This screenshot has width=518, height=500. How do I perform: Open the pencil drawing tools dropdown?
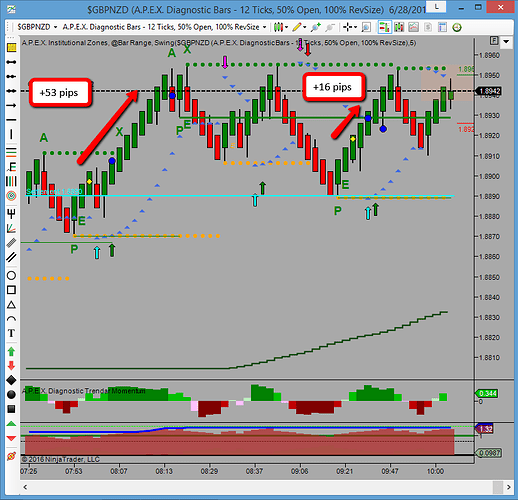coord(299,27)
